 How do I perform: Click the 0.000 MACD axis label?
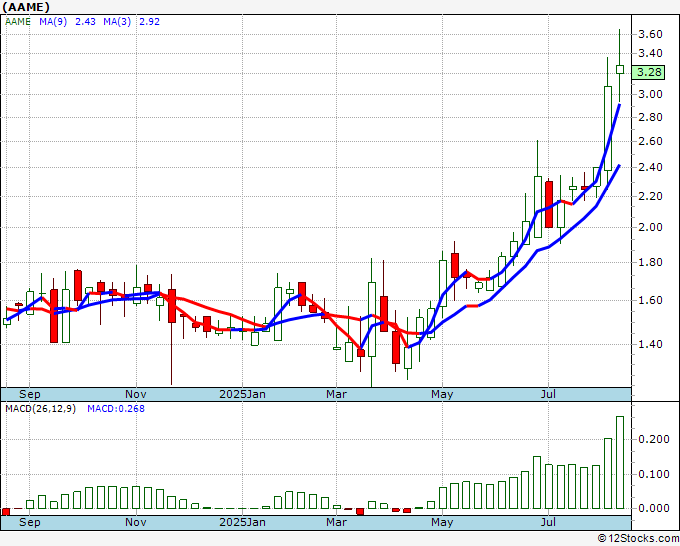(654, 508)
